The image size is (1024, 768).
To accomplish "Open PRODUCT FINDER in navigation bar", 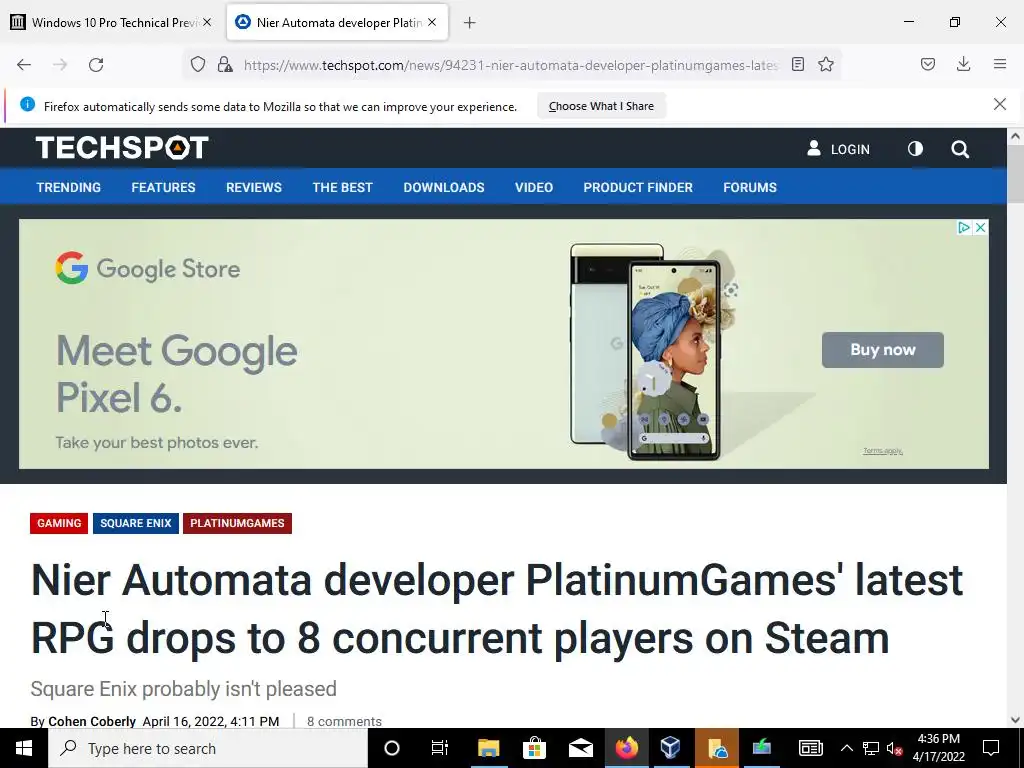I will [638, 187].
